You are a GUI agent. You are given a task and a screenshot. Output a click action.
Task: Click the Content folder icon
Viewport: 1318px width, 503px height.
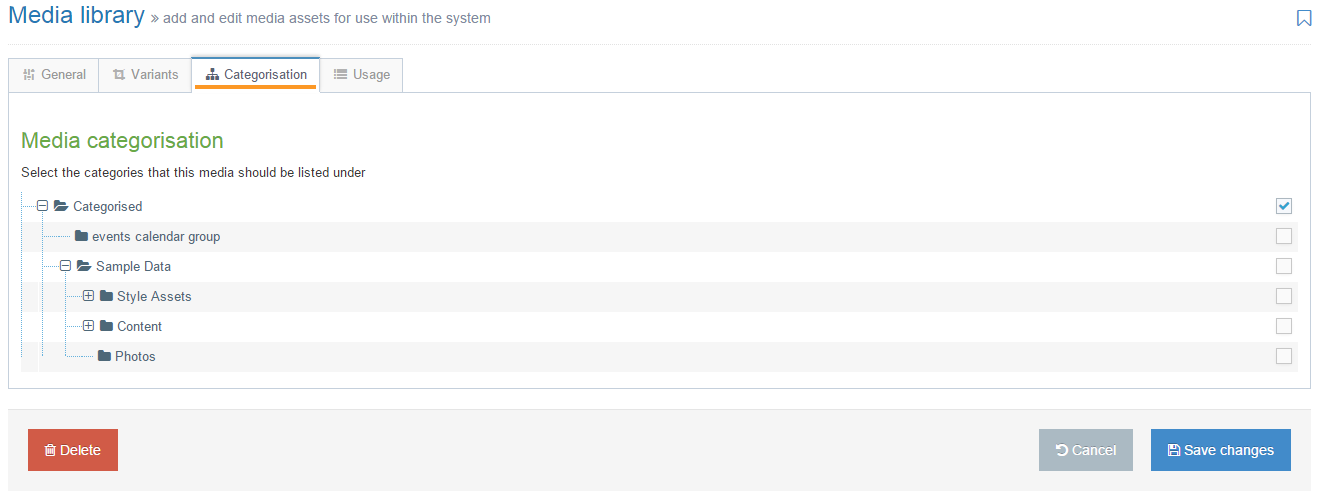[106, 327]
